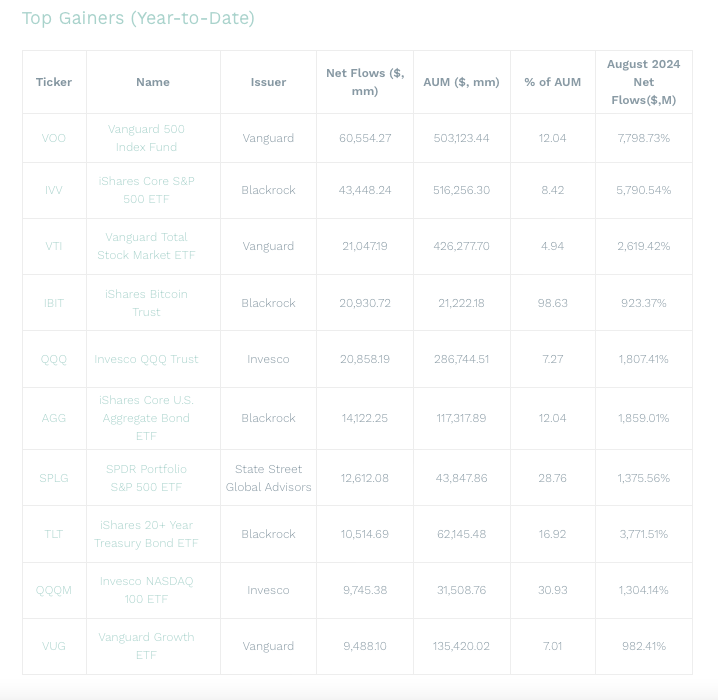Click the IBIT ticker link
The image size is (718, 700).
(54, 303)
